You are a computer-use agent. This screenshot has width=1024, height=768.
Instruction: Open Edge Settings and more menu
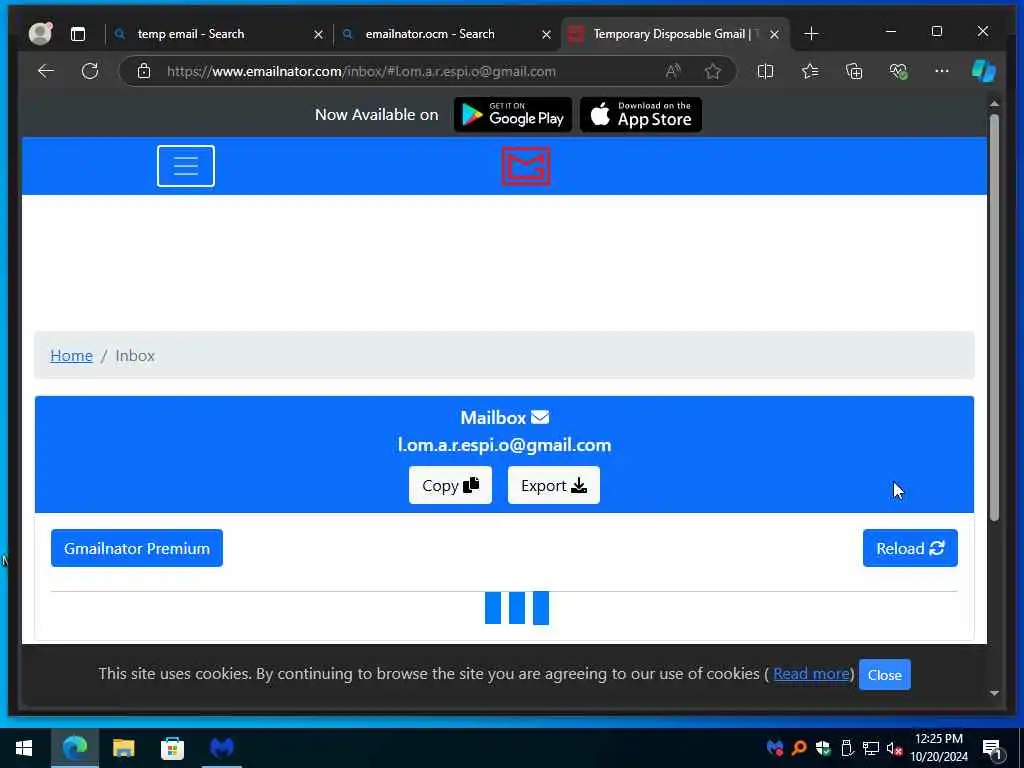pos(942,71)
